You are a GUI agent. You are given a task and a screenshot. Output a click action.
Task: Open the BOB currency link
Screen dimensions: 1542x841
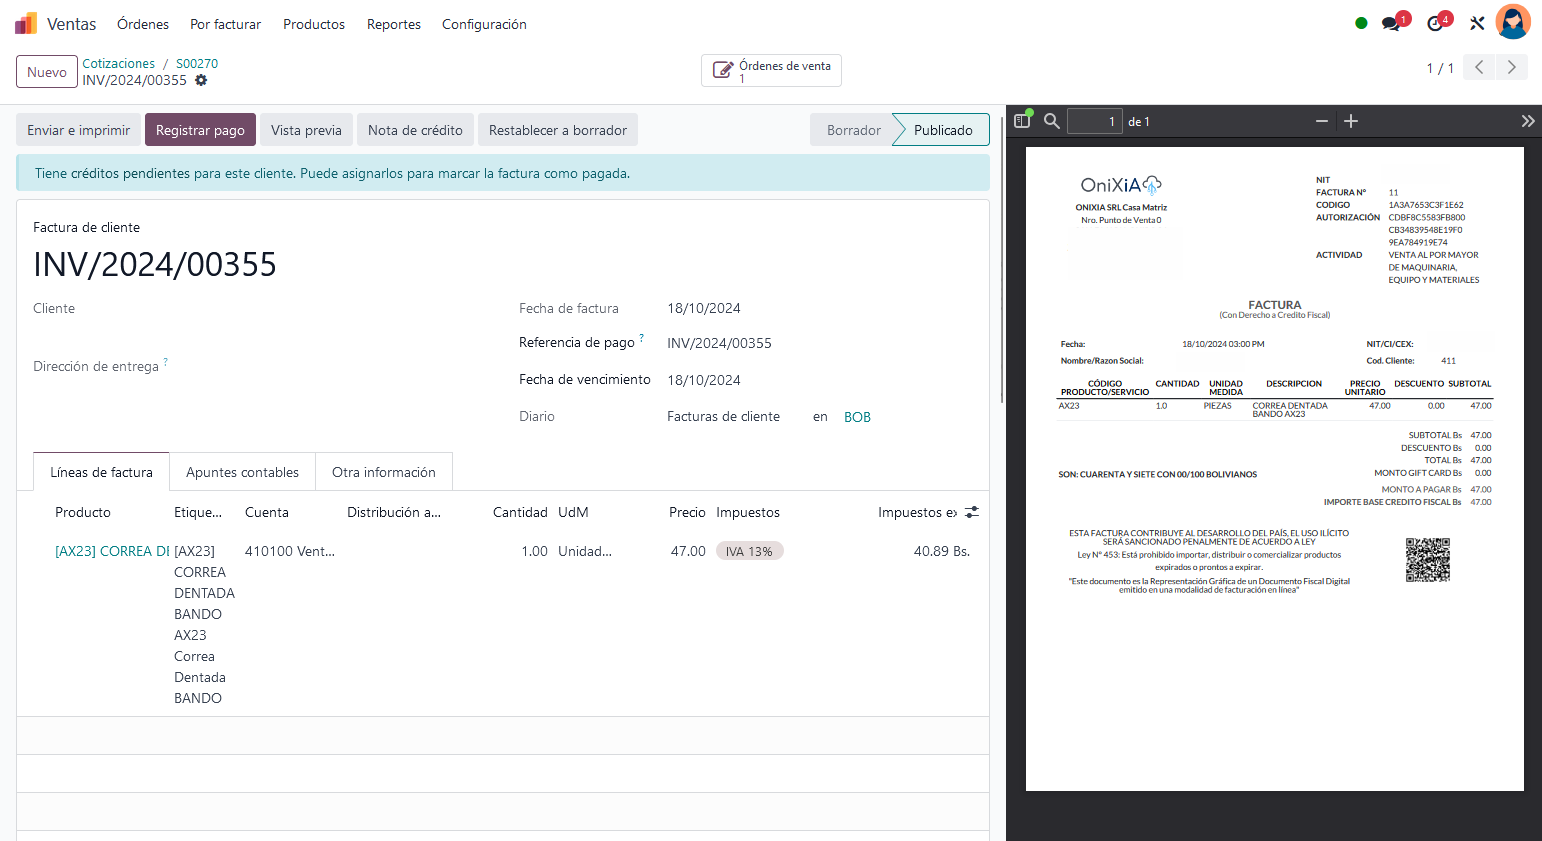tap(857, 416)
